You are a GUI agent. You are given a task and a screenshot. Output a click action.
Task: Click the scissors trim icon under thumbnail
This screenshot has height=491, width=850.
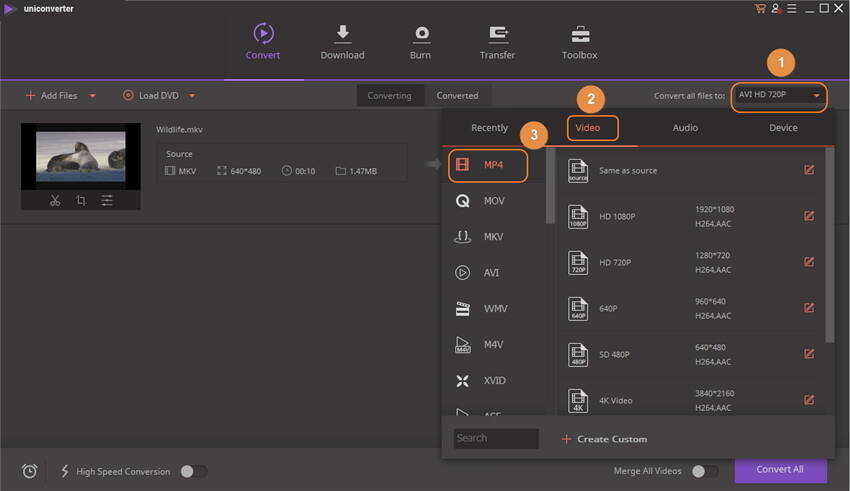point(55,201)
